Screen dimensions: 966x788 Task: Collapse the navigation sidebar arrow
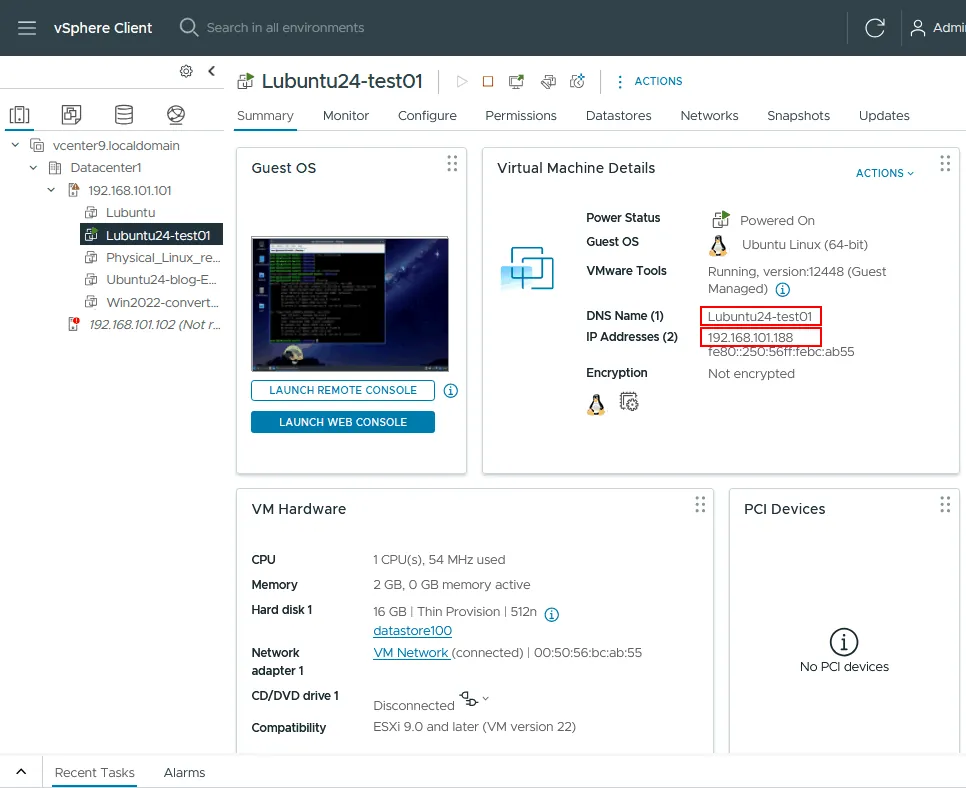211,71
